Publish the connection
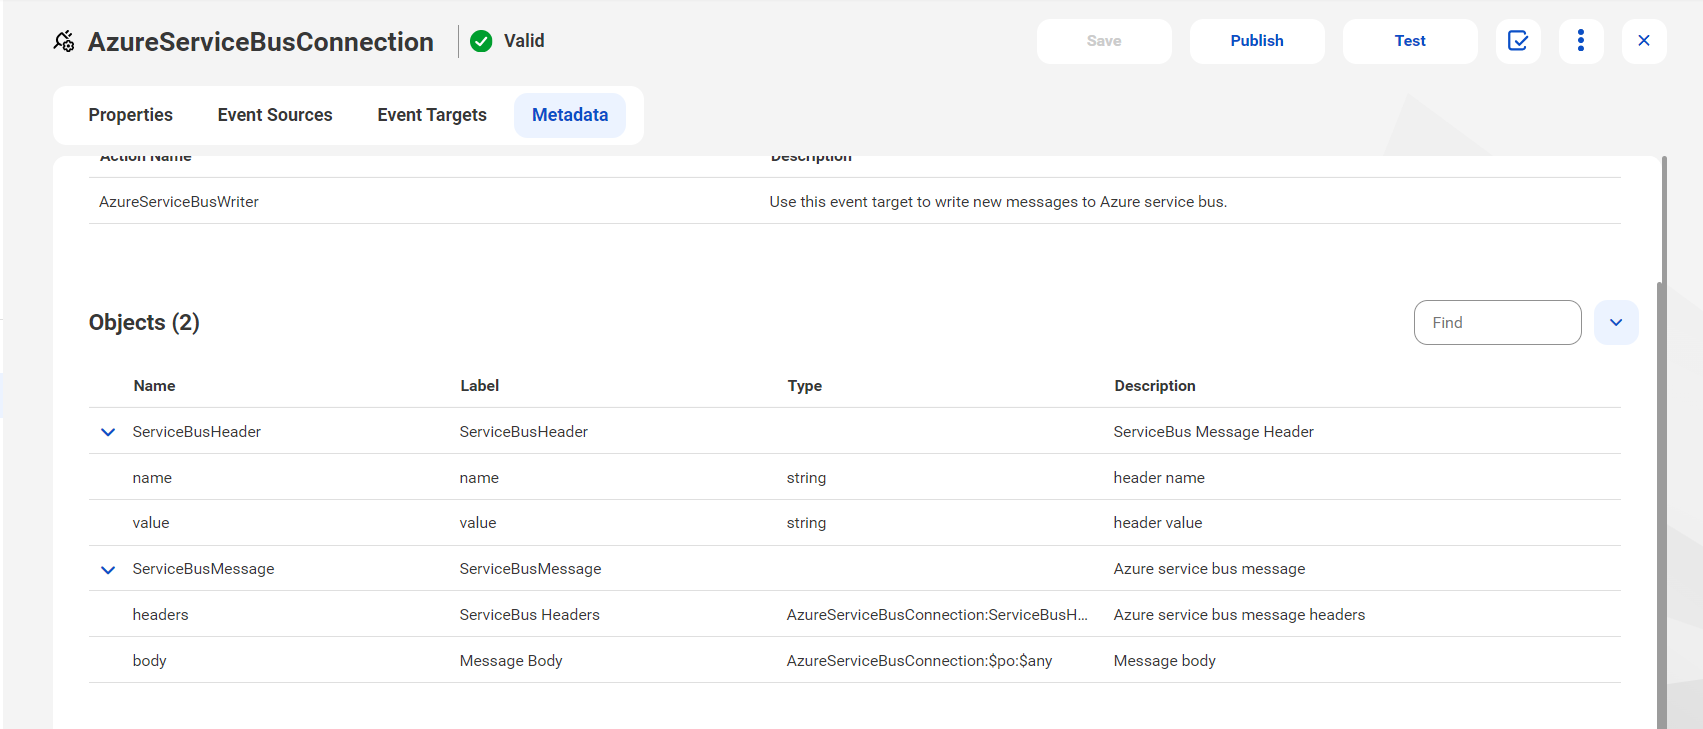1703x729 pixels. (1257, 41)
